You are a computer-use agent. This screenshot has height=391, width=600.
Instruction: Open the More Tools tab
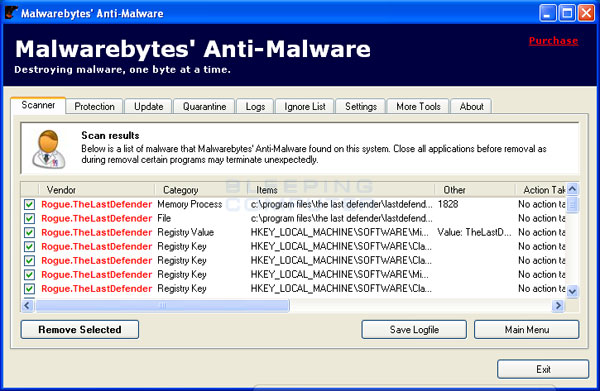(418, 106)
